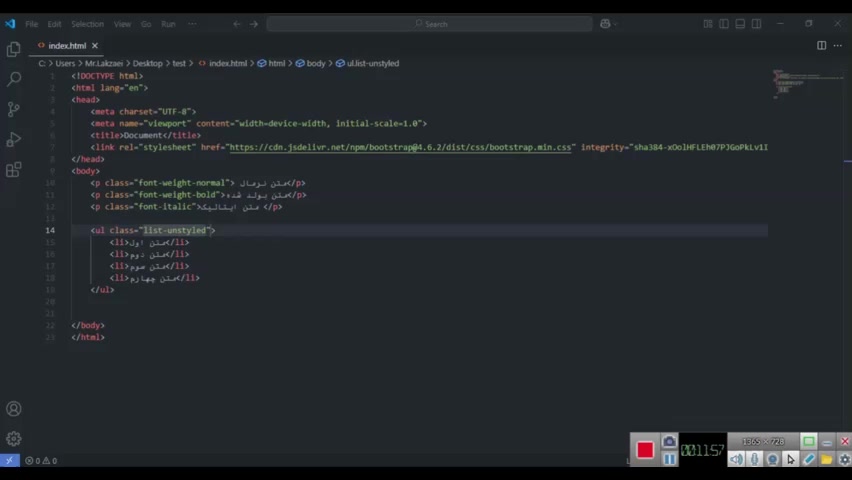
Task: Open the Go menu
Action: click(146, 24)
